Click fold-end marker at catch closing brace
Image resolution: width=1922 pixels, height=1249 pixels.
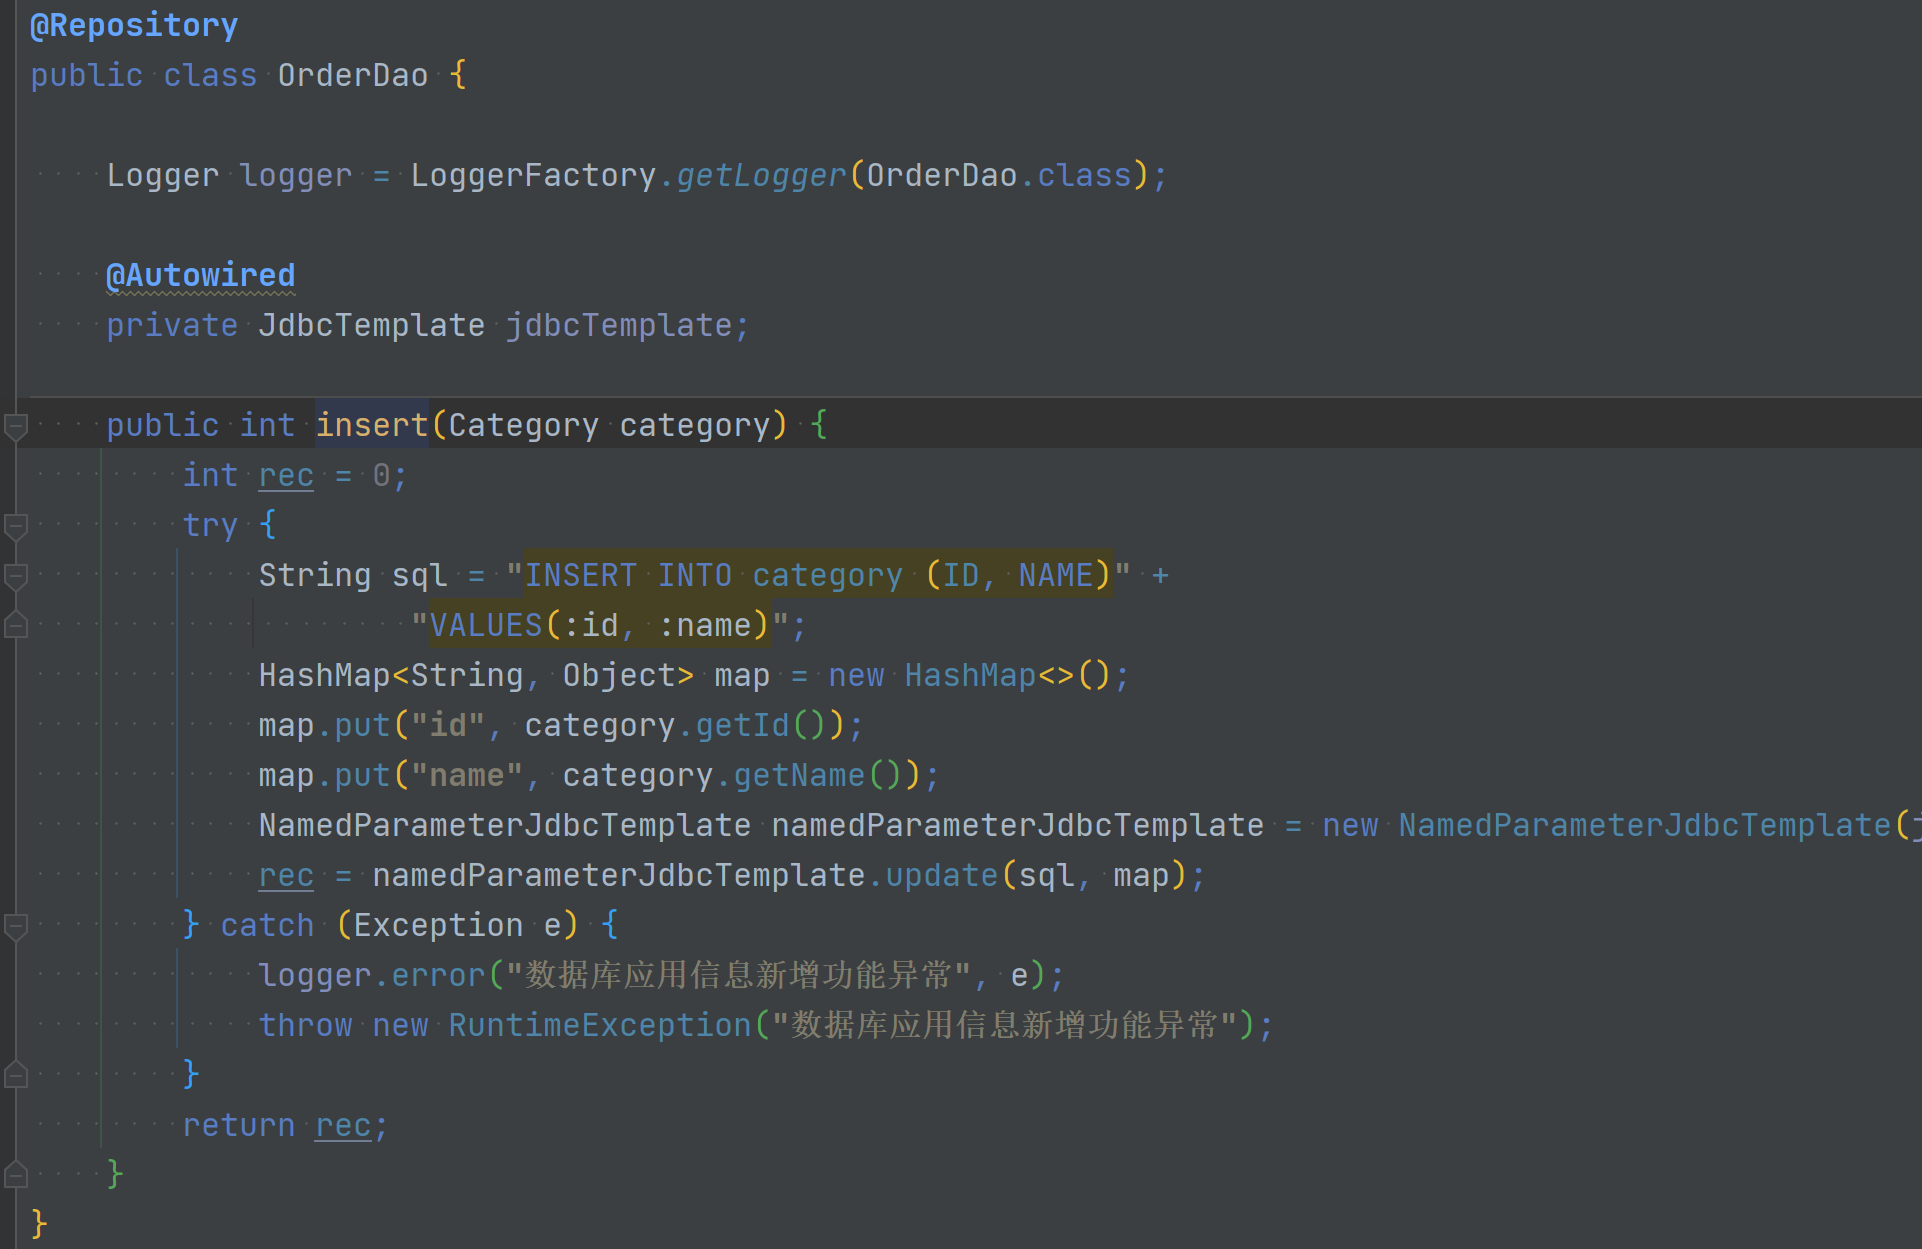16,1076
